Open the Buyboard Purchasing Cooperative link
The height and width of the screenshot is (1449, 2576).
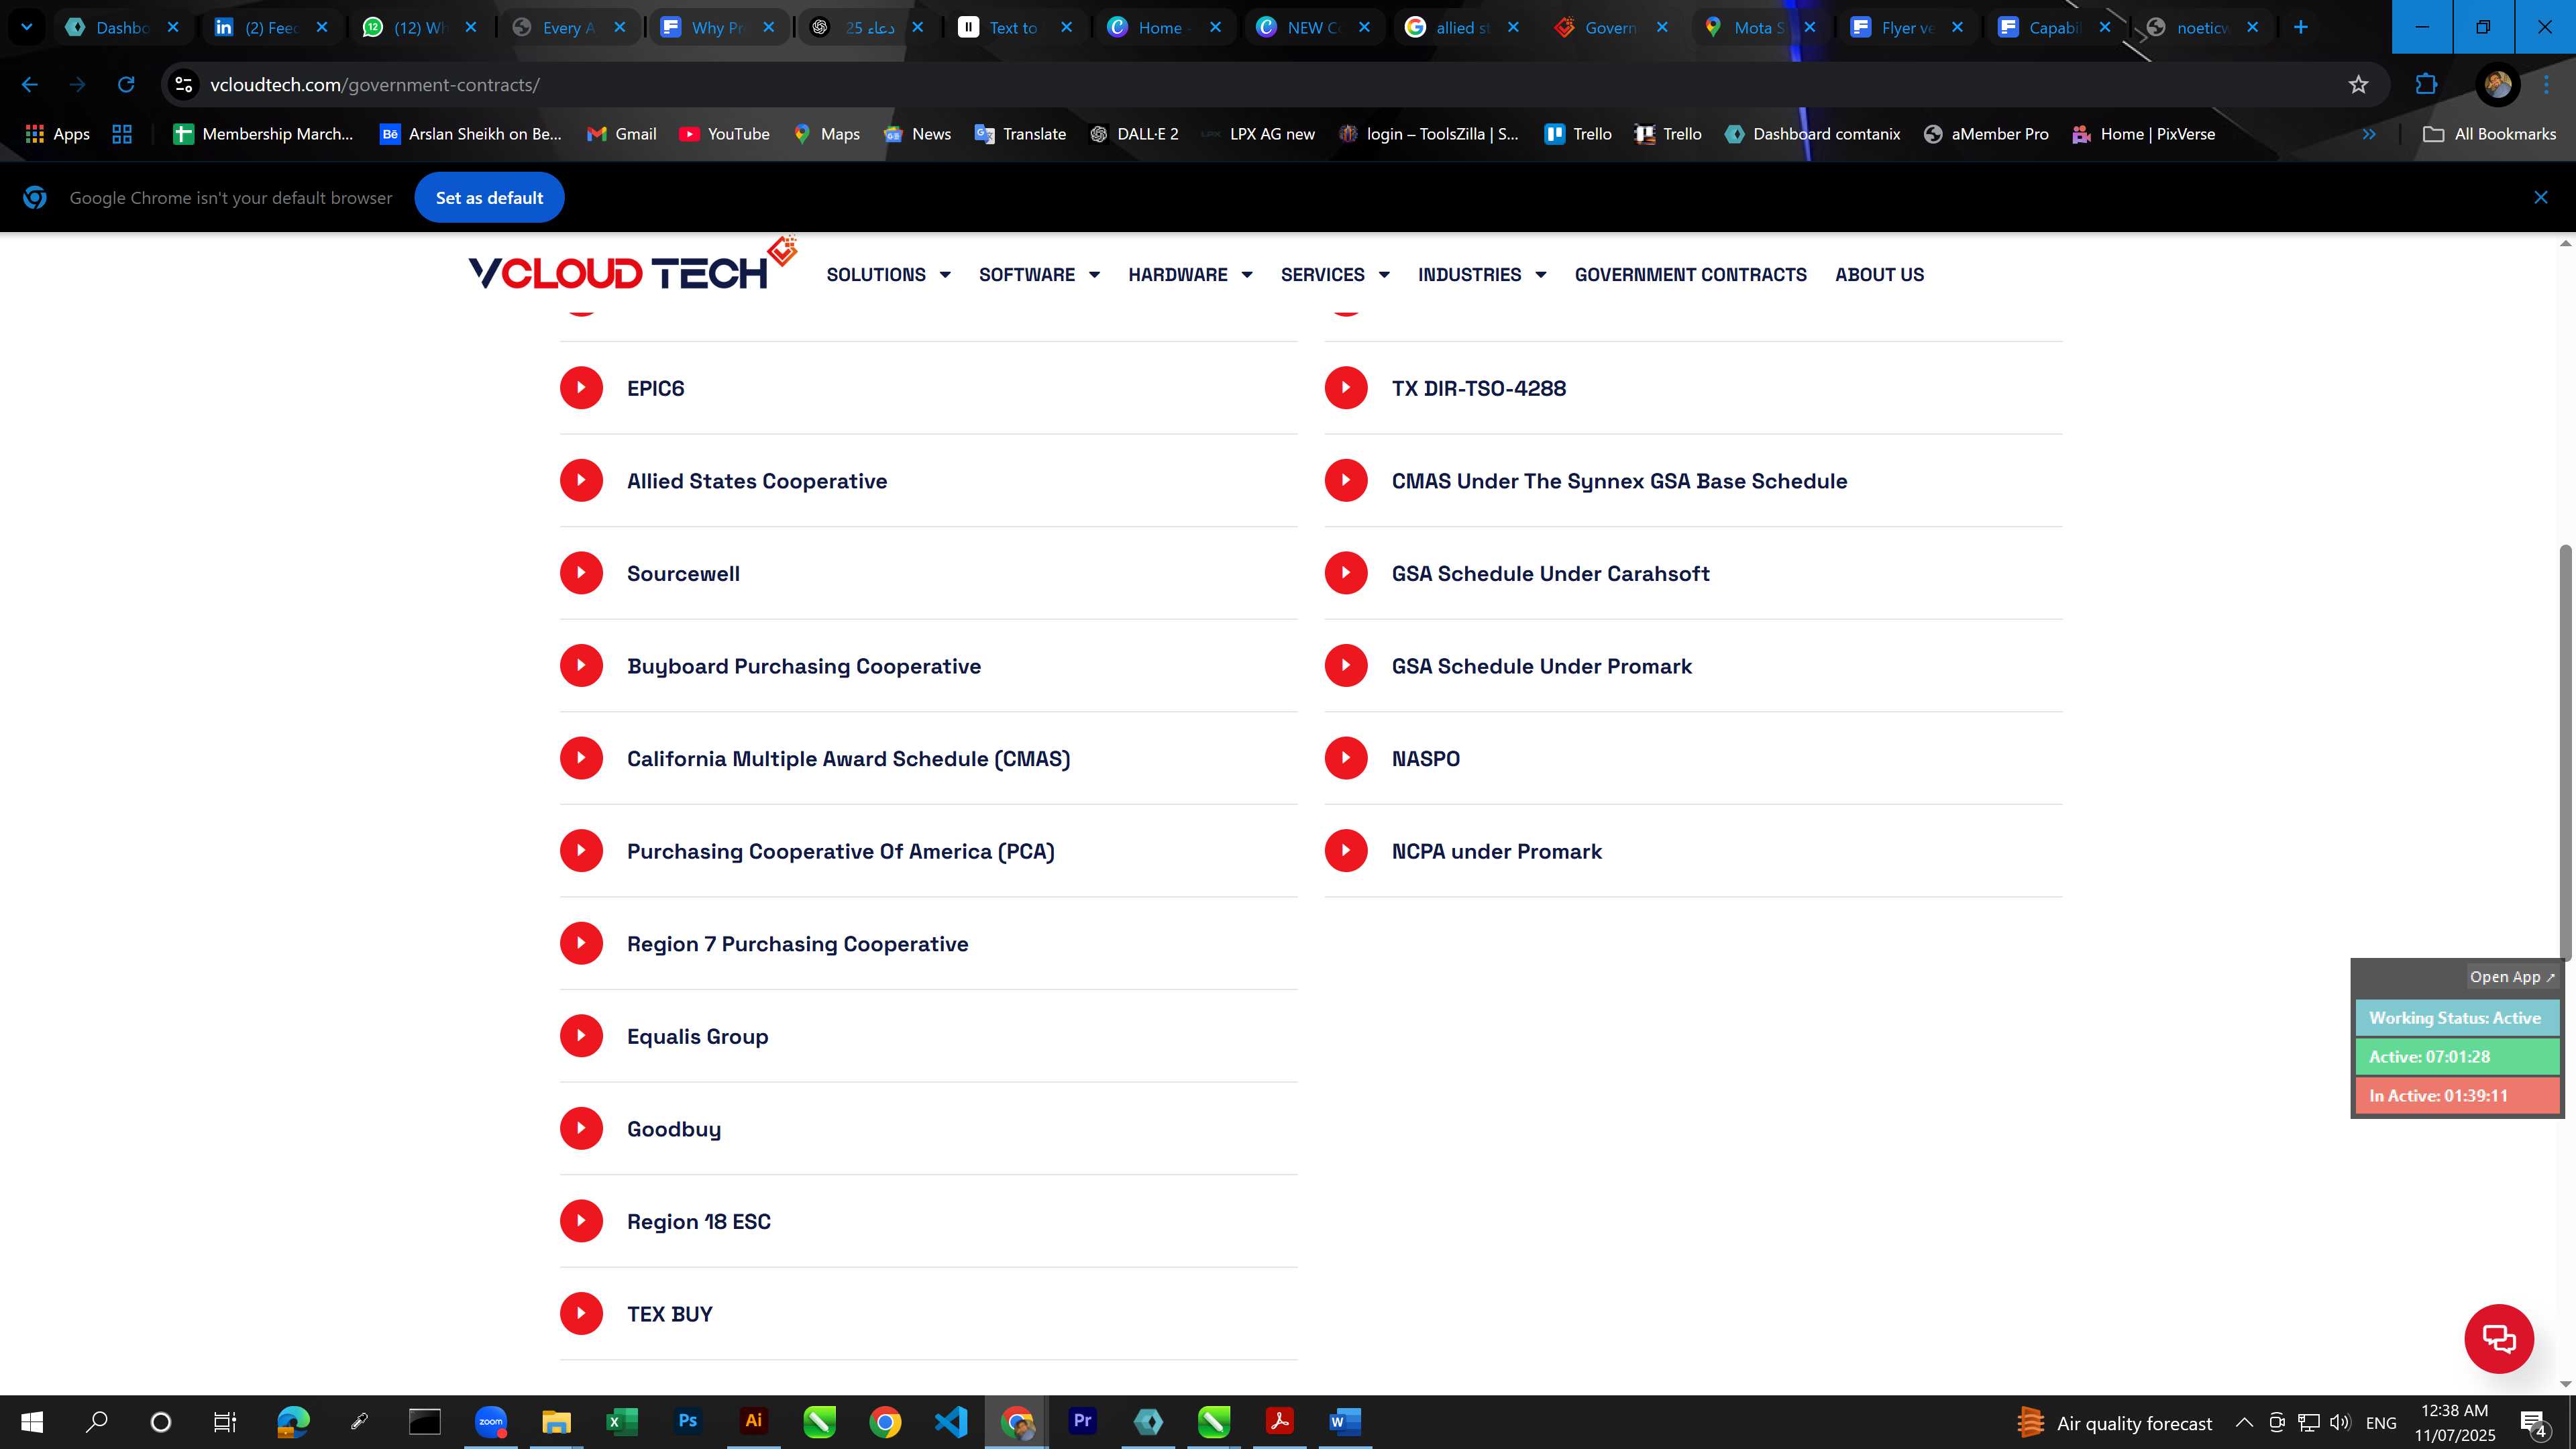click(x=804, y=666)
